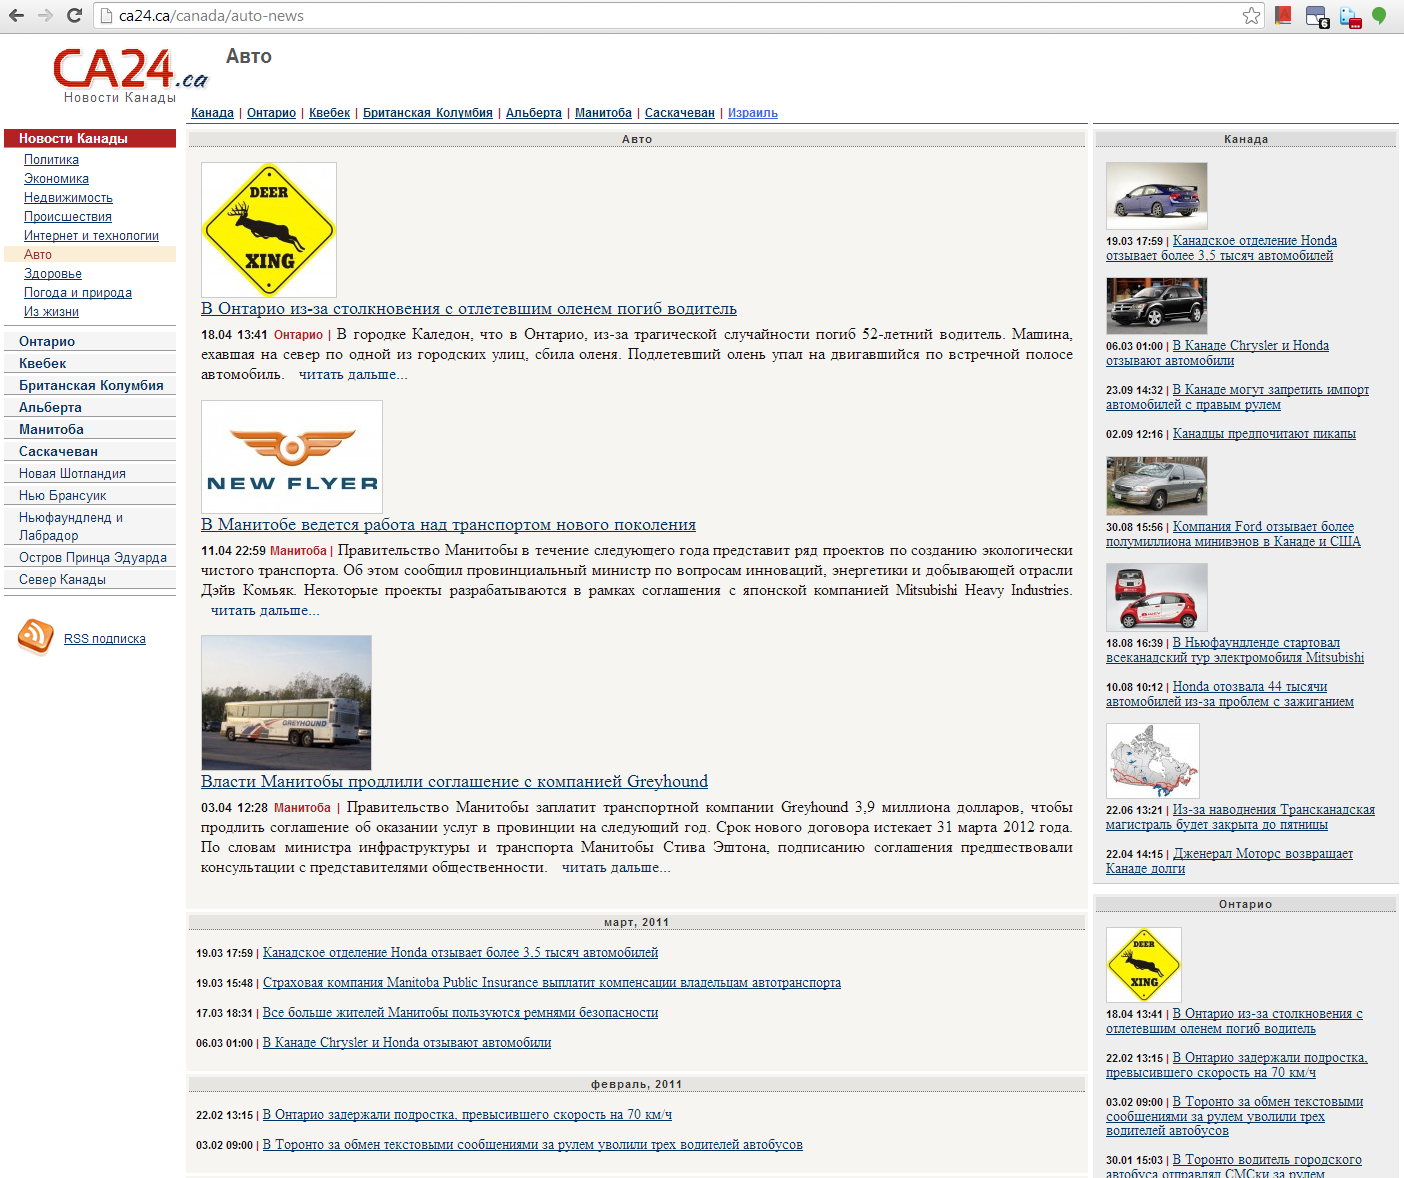Viewport: 1404px width, 1178px height.
Task: Click читать дальше under deer article
Action: coord(353,375)
